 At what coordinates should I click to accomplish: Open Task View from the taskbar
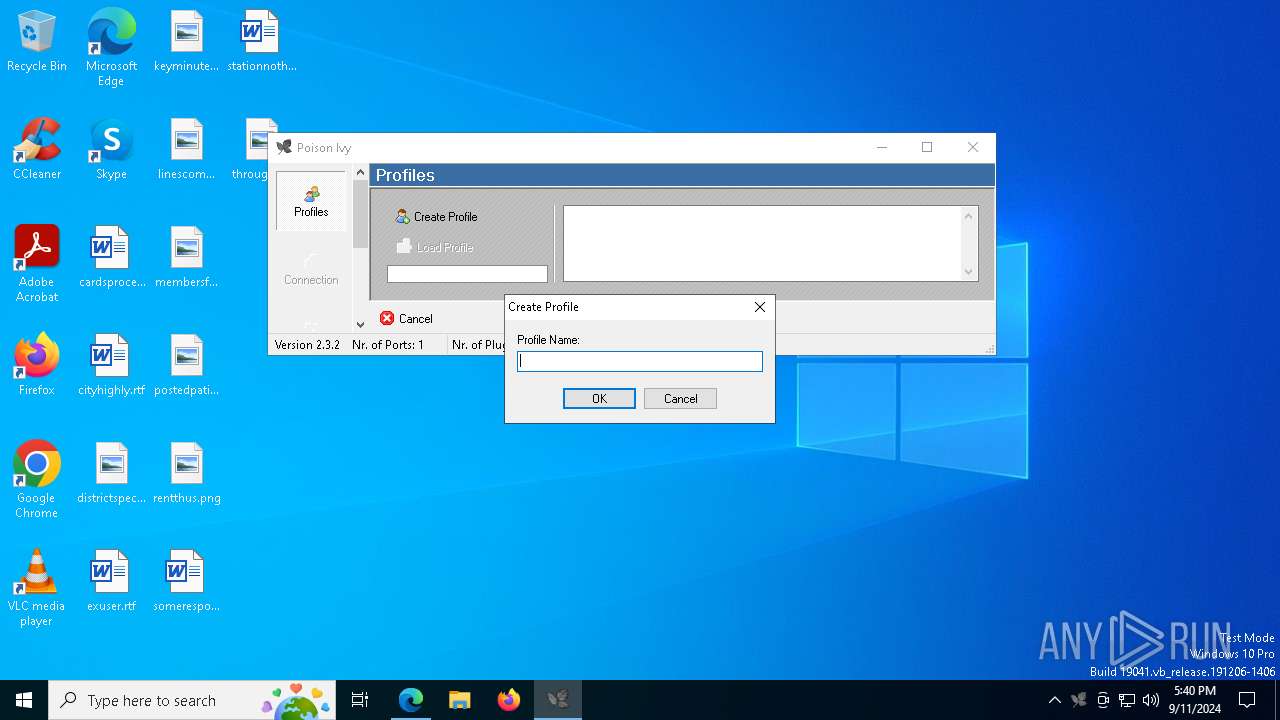pos(360,700)
